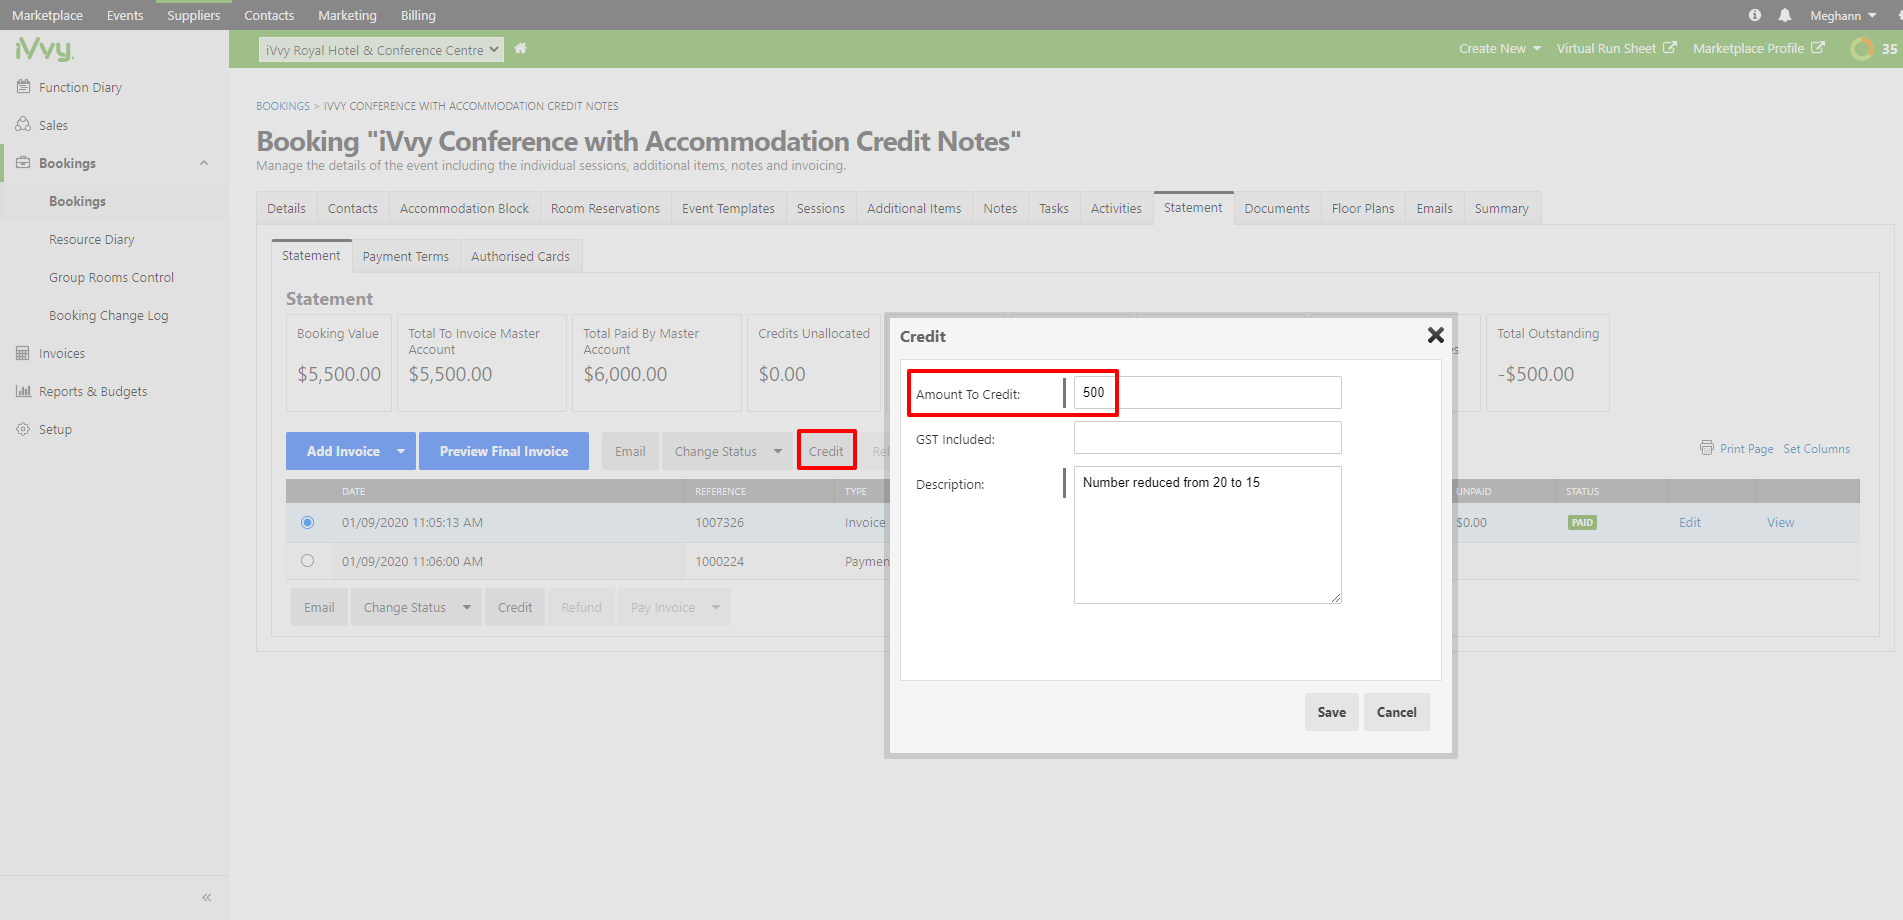
Task: Click the iVvy logo
Action: pyautogui.click(x=44, y=49)
